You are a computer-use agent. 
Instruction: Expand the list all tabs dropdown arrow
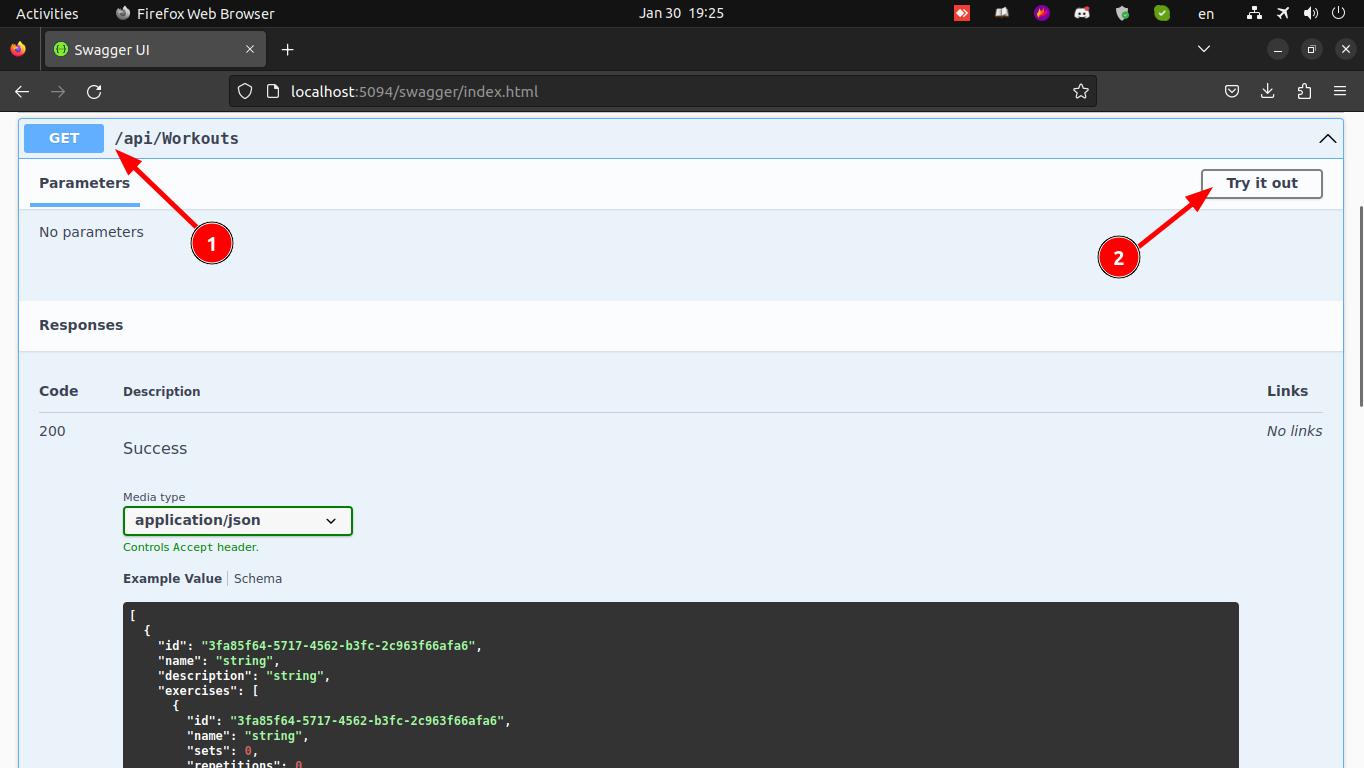pos(1204,49)
